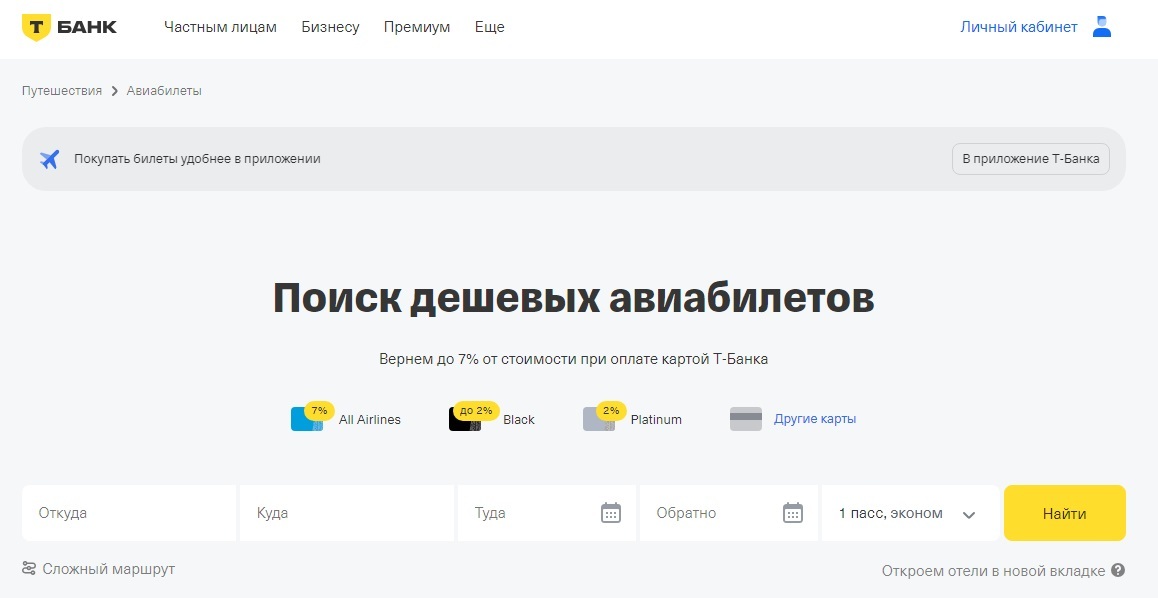The height and width of the screenshot is (598, 1158).
Task: Click the question mark help icon
Action: click(1118, 571)
